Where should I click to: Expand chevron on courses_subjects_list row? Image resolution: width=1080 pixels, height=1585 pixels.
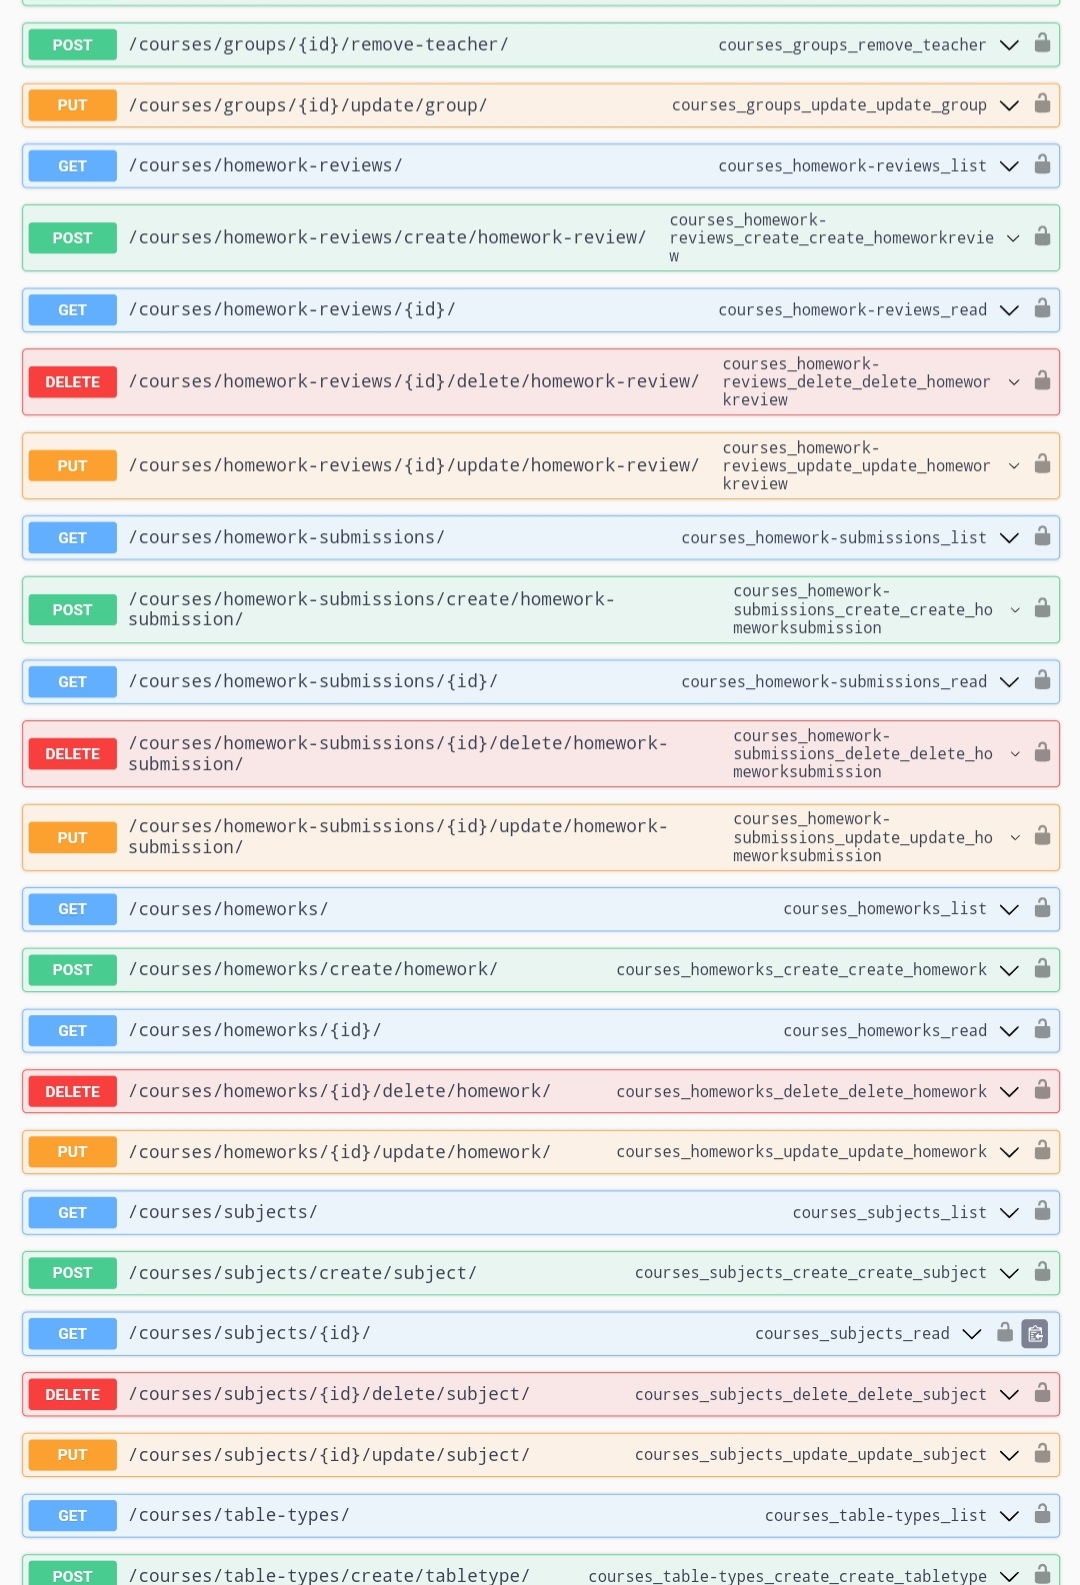1010,1212
